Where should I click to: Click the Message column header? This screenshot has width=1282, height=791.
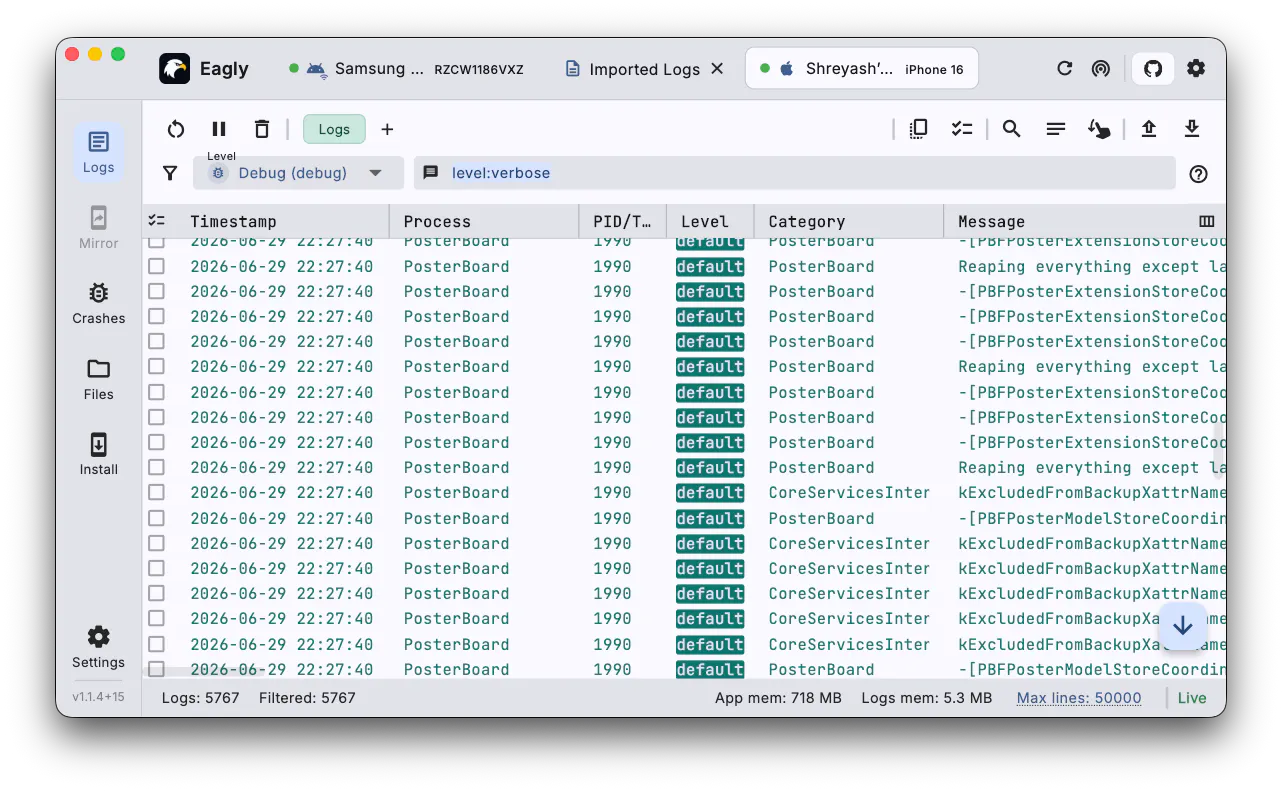pyautogui.click(x=991, y=222)
